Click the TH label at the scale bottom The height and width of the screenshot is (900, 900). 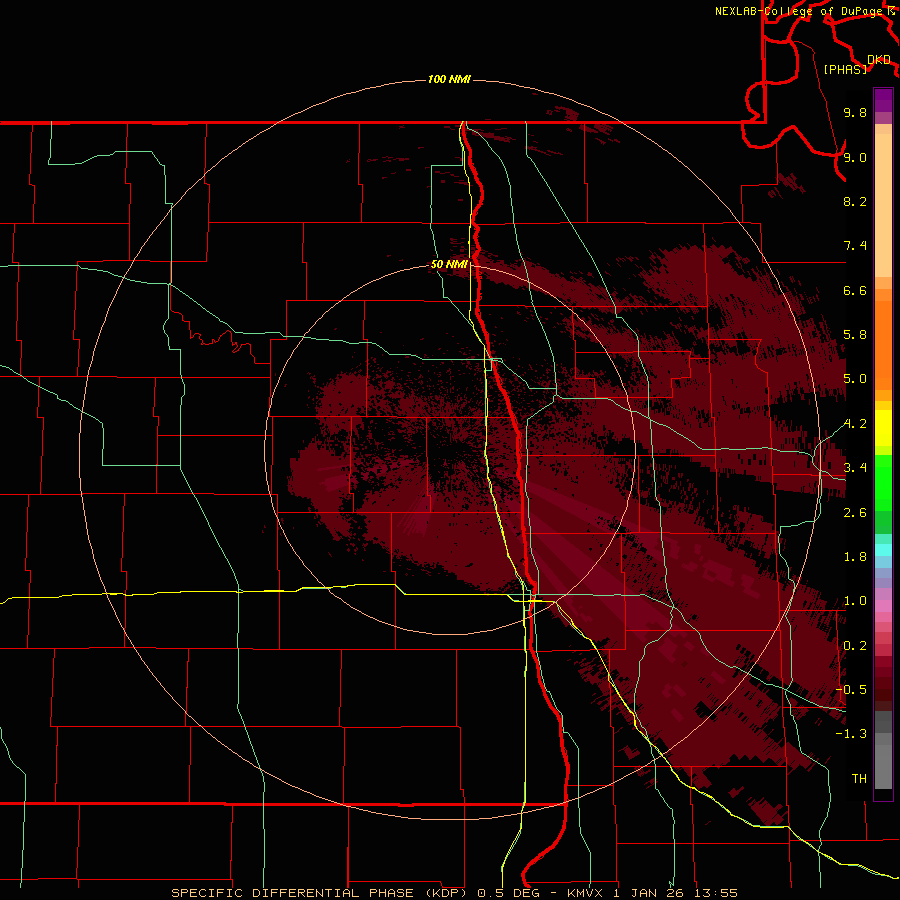[859, 779]
